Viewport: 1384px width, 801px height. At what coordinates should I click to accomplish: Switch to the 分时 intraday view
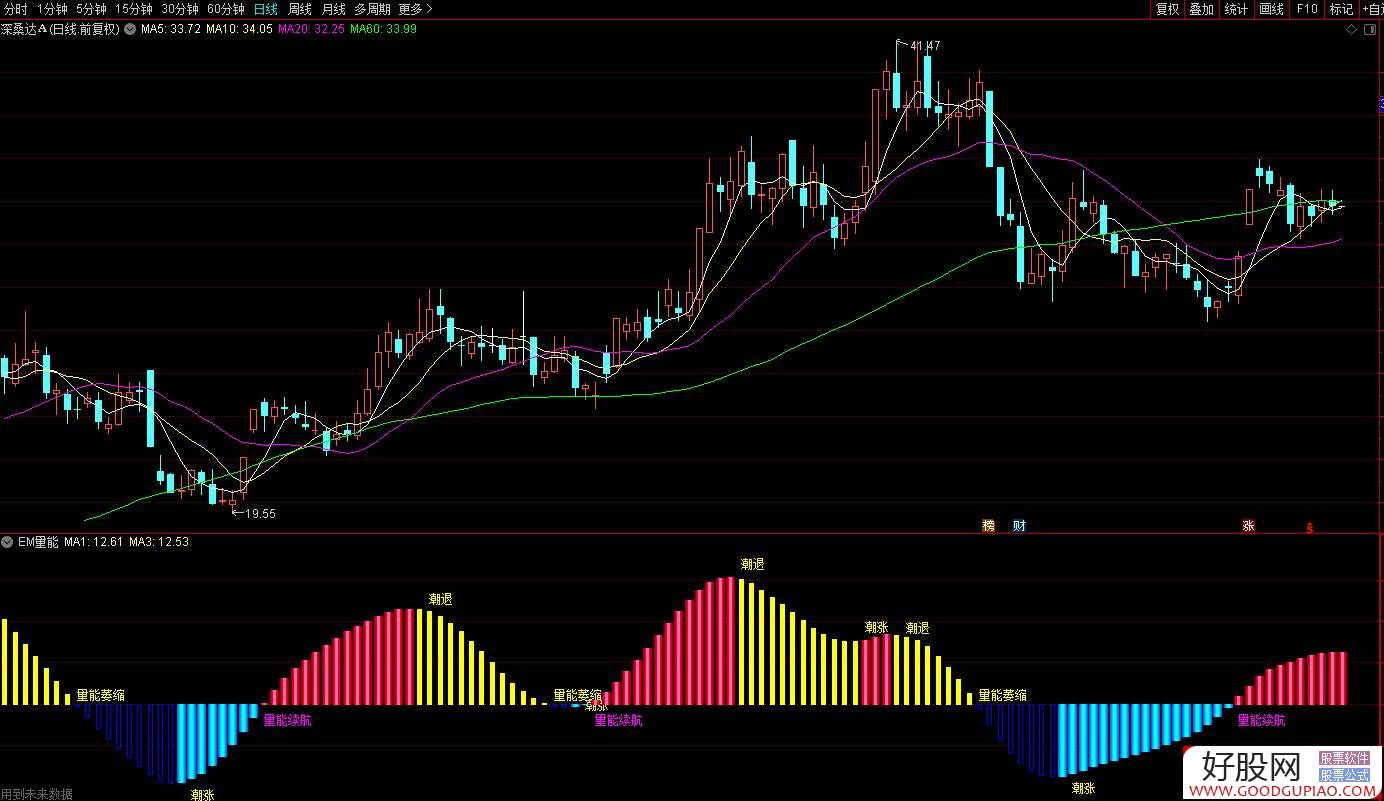16,9
